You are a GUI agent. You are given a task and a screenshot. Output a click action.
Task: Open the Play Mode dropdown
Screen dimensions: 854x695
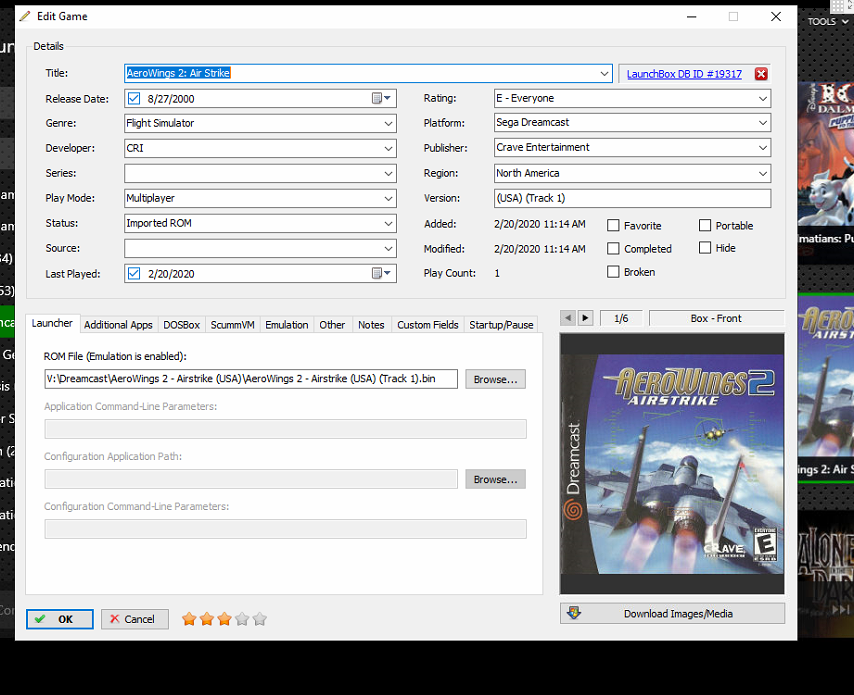pyautogui.click(x=388, y=198)
